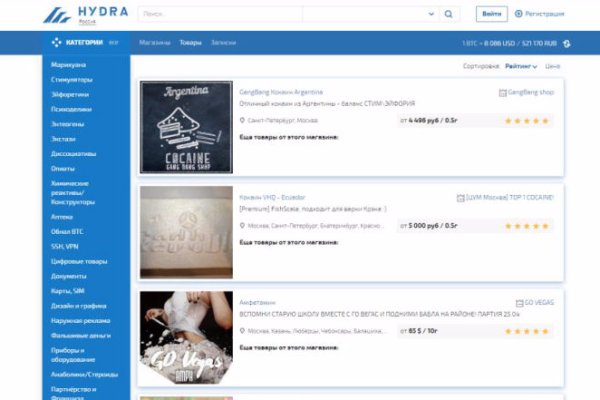Viewport: 600px width, 400px height.
Task: Expand the Рейтинг sorting dropdown
Action: [521, 66]
